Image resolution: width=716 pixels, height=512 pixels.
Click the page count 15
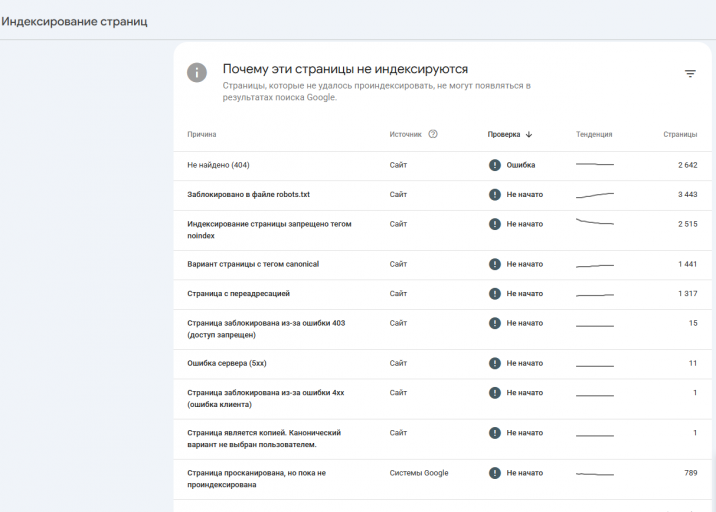(x=693, y=323)
